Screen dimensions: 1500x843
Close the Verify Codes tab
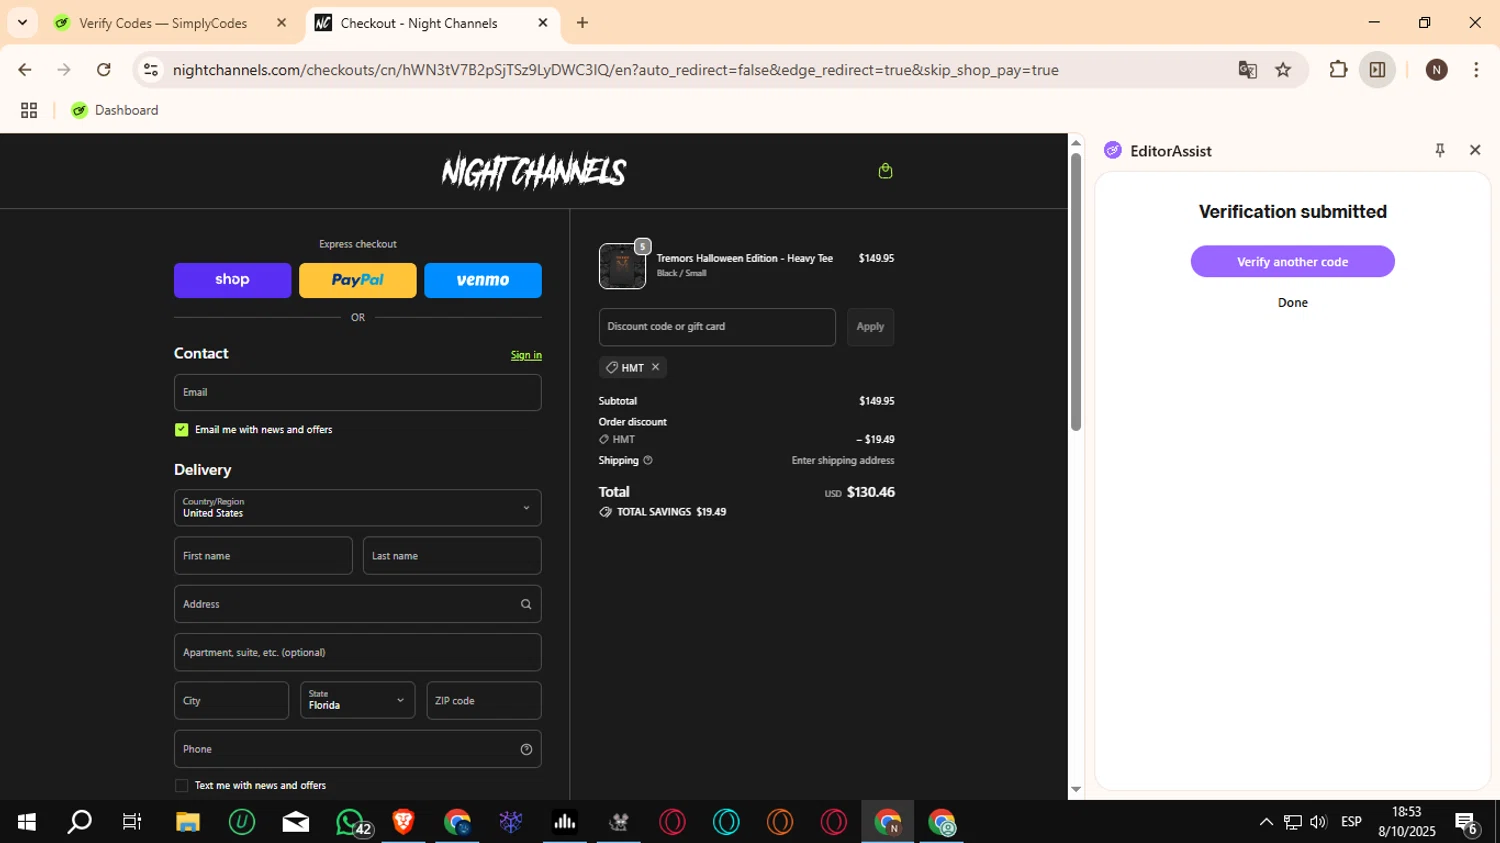pyautogui.click(x=281, y=23)
